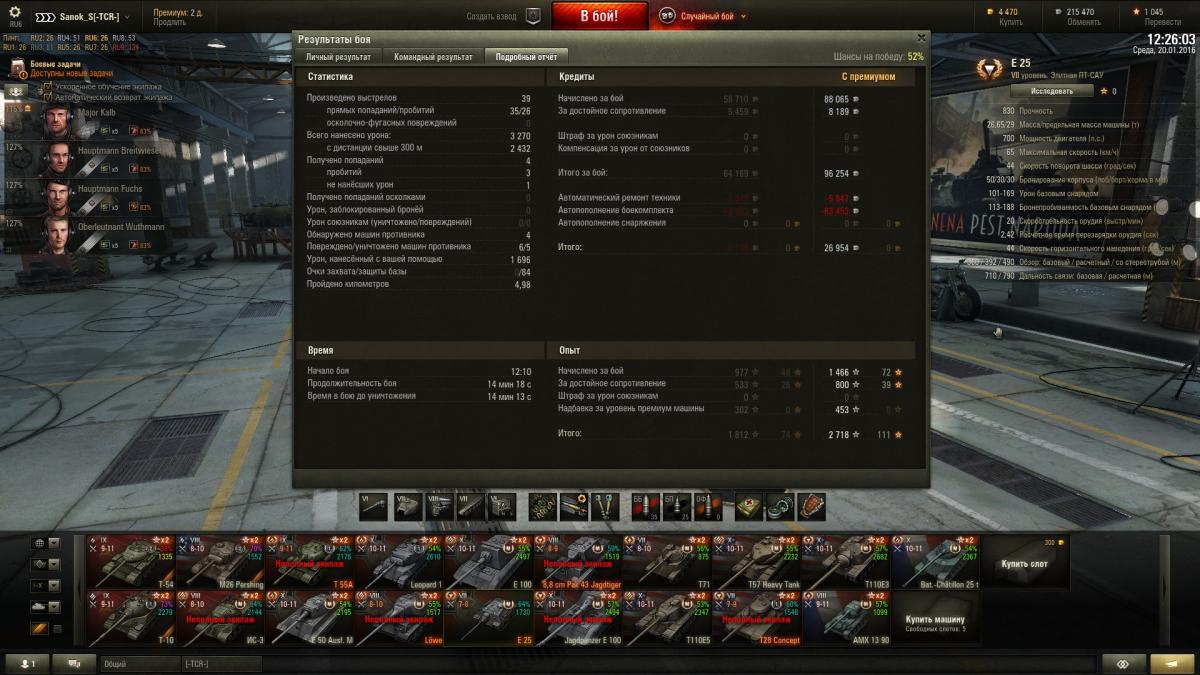Open the Общий chat channel tab
The width and height of the screenshot is (1200, 675).
(139, 663)
